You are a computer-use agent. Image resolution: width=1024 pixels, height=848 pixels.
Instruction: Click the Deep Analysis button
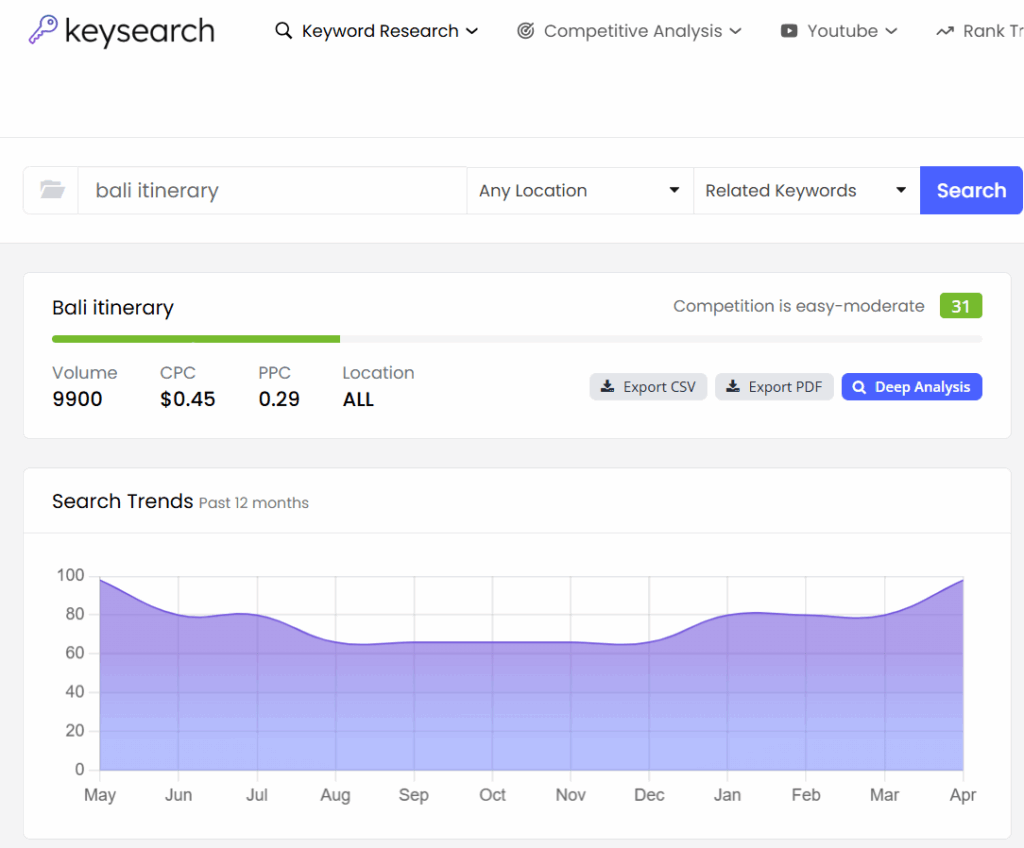coord(912,387)
